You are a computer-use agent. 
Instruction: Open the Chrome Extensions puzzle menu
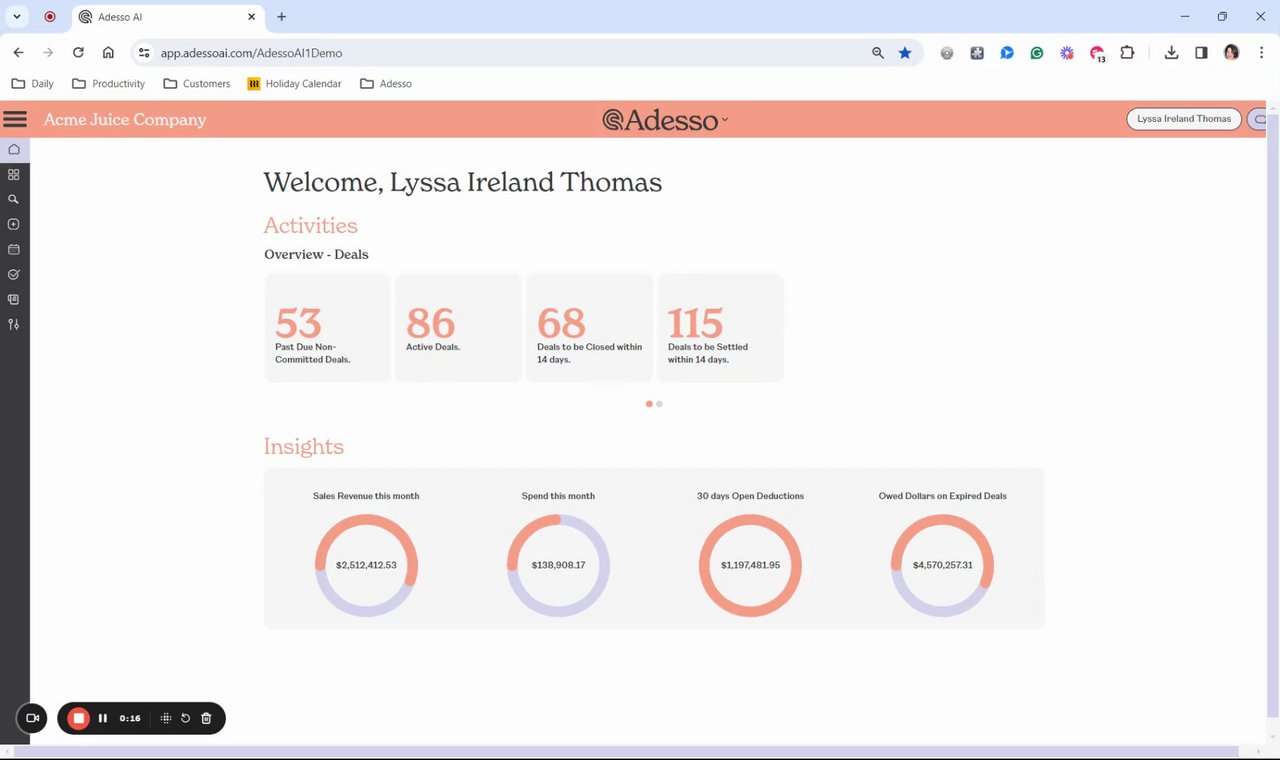pos(1128,53)
